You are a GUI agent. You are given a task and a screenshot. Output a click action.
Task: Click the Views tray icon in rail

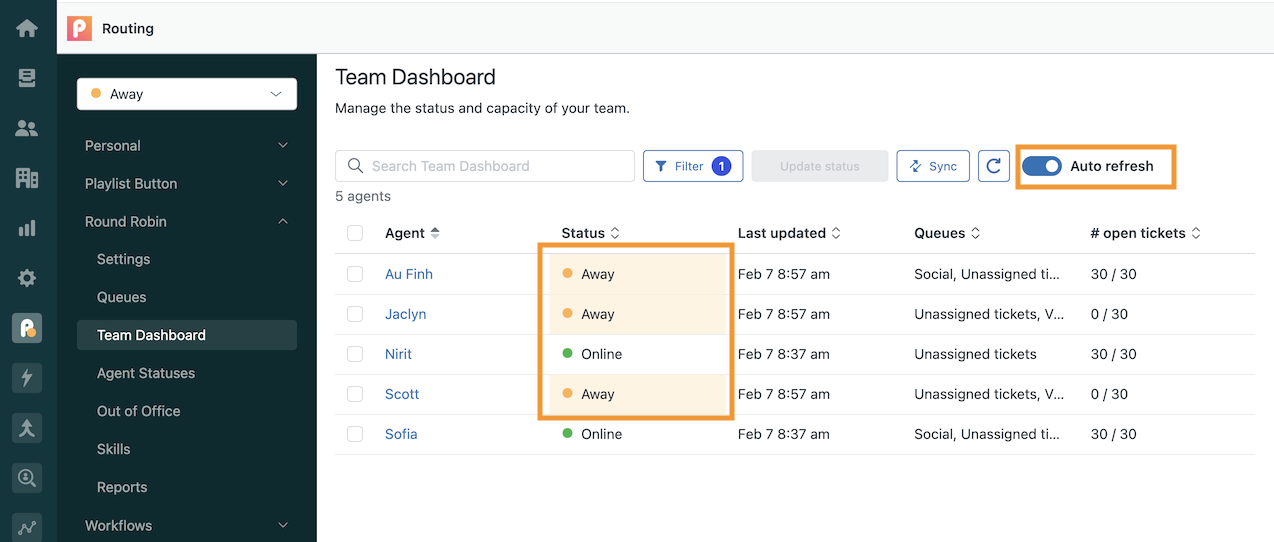click(x=27, y=78)
